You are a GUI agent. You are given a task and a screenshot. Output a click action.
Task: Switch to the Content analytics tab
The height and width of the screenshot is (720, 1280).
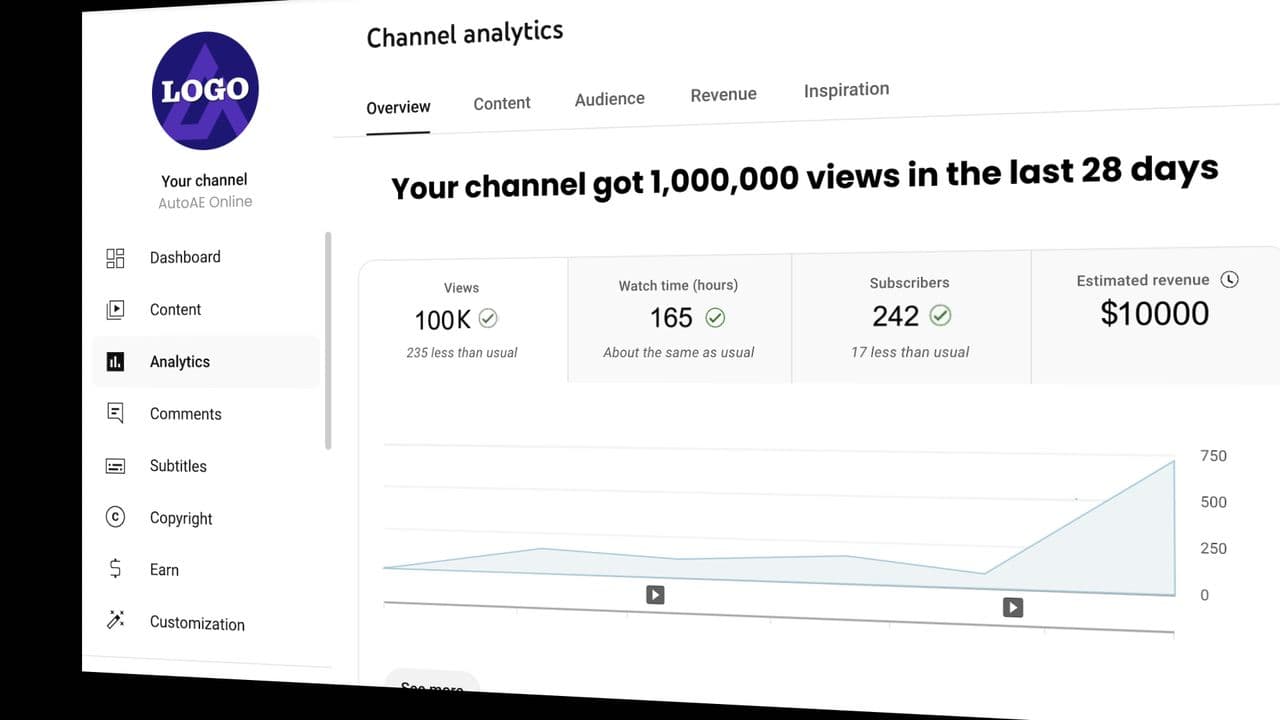[502, 103]
